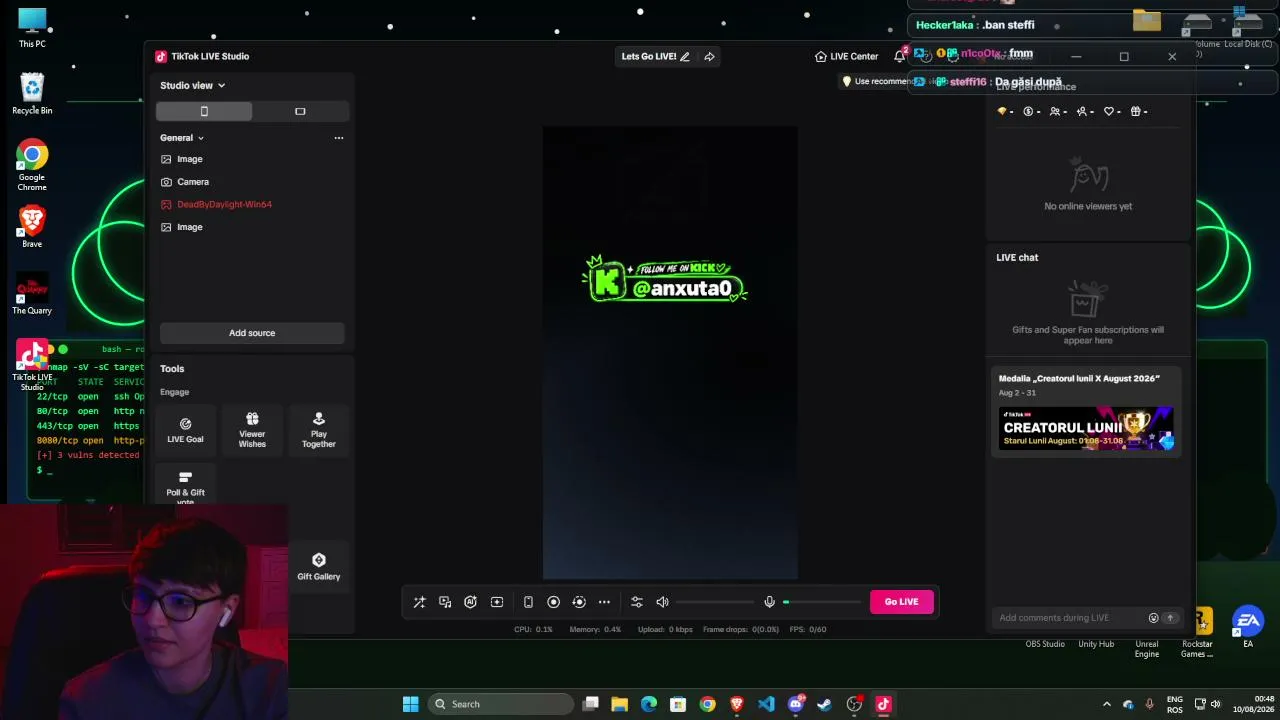The width and height of the screenshot is (1280, 720).
Task: Click the phone icon in bottom toolbar
Action: [528, 602]
